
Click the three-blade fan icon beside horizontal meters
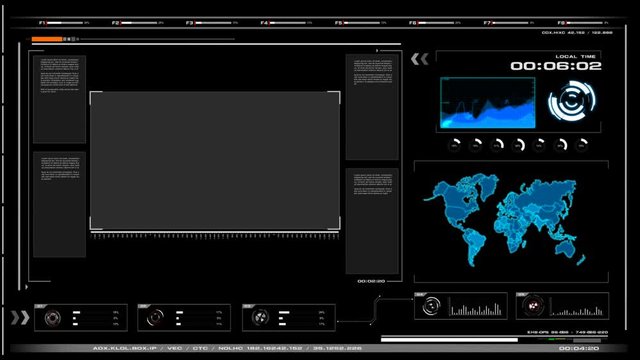click(260, 317)
